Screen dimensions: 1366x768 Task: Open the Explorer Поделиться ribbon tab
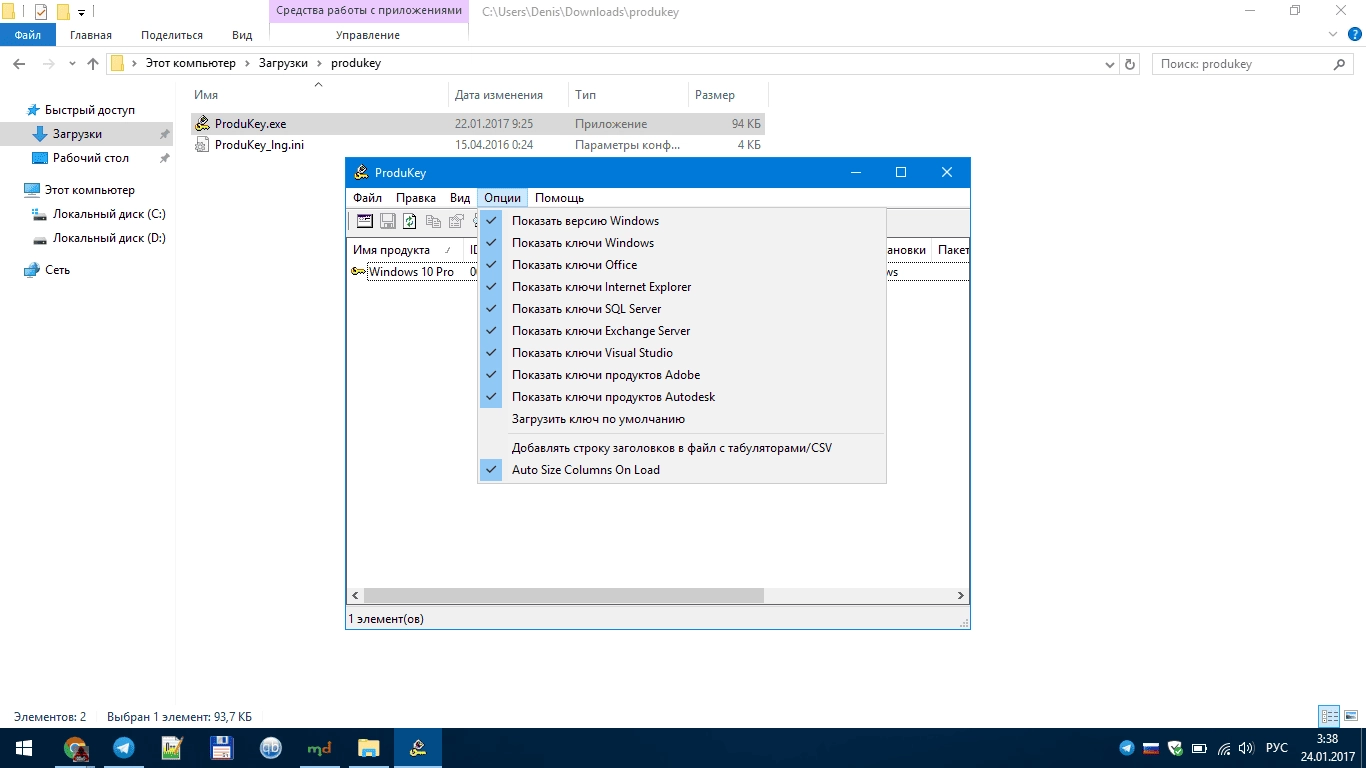coord(173,35)
